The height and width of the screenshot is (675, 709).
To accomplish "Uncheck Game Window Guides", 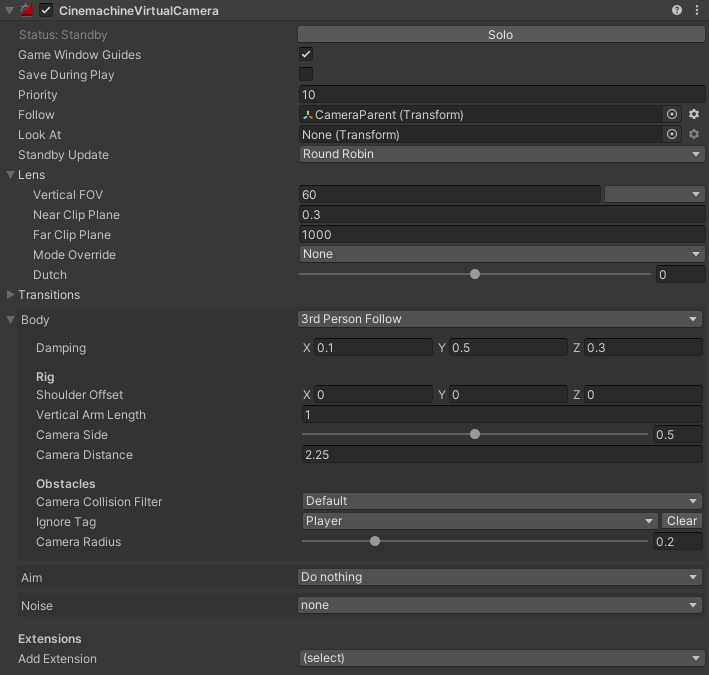I will point(306,55).
